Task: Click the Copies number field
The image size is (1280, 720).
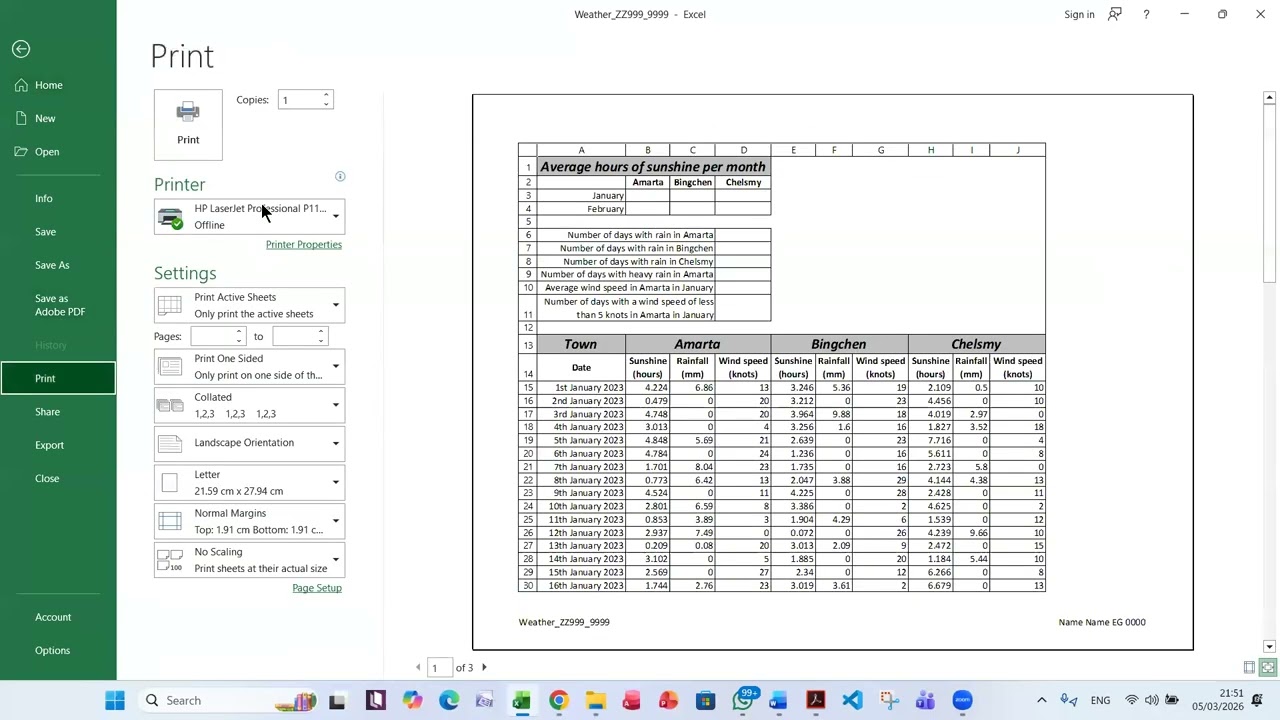Action: [299, 100]
